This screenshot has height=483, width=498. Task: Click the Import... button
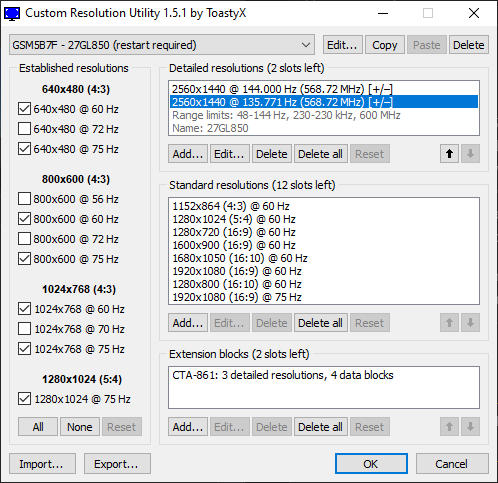coord(42,464)
